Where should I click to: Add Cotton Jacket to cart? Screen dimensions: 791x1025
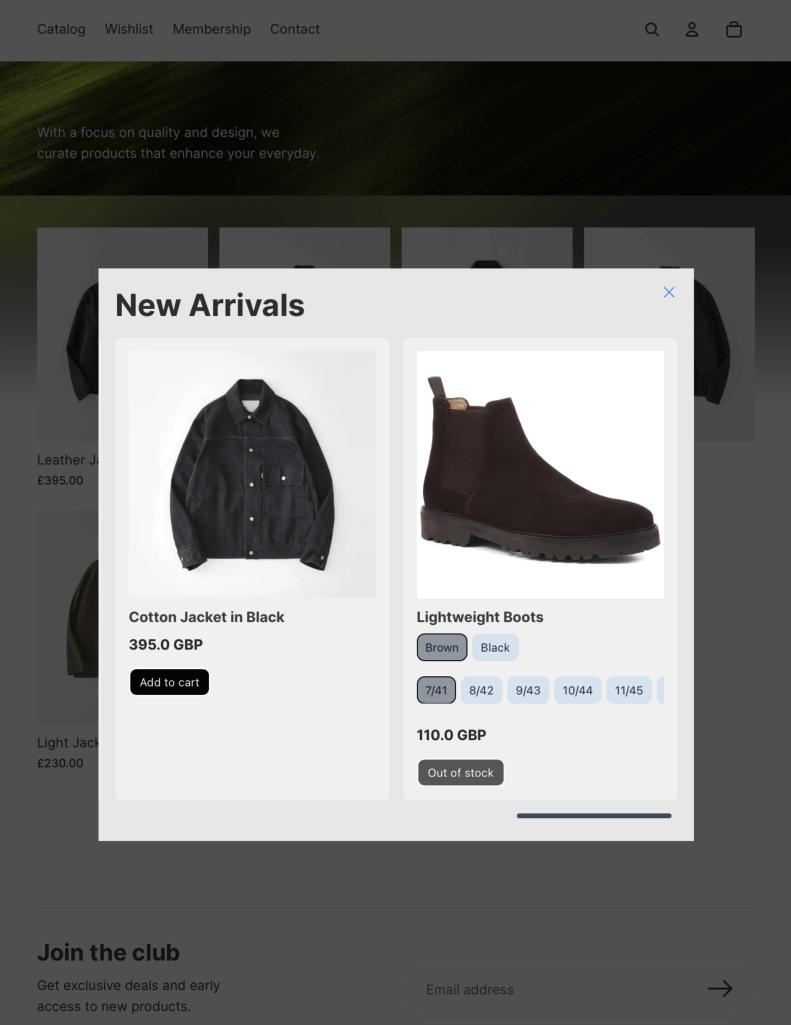coord(169,682)
